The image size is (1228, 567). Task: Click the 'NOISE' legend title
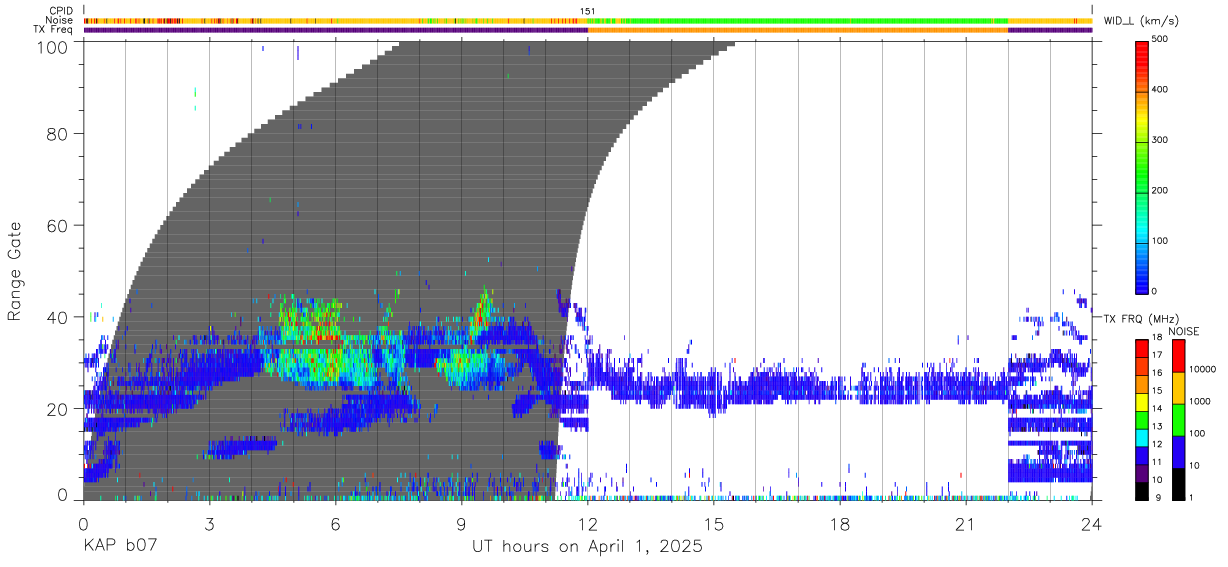[1184, 331]
